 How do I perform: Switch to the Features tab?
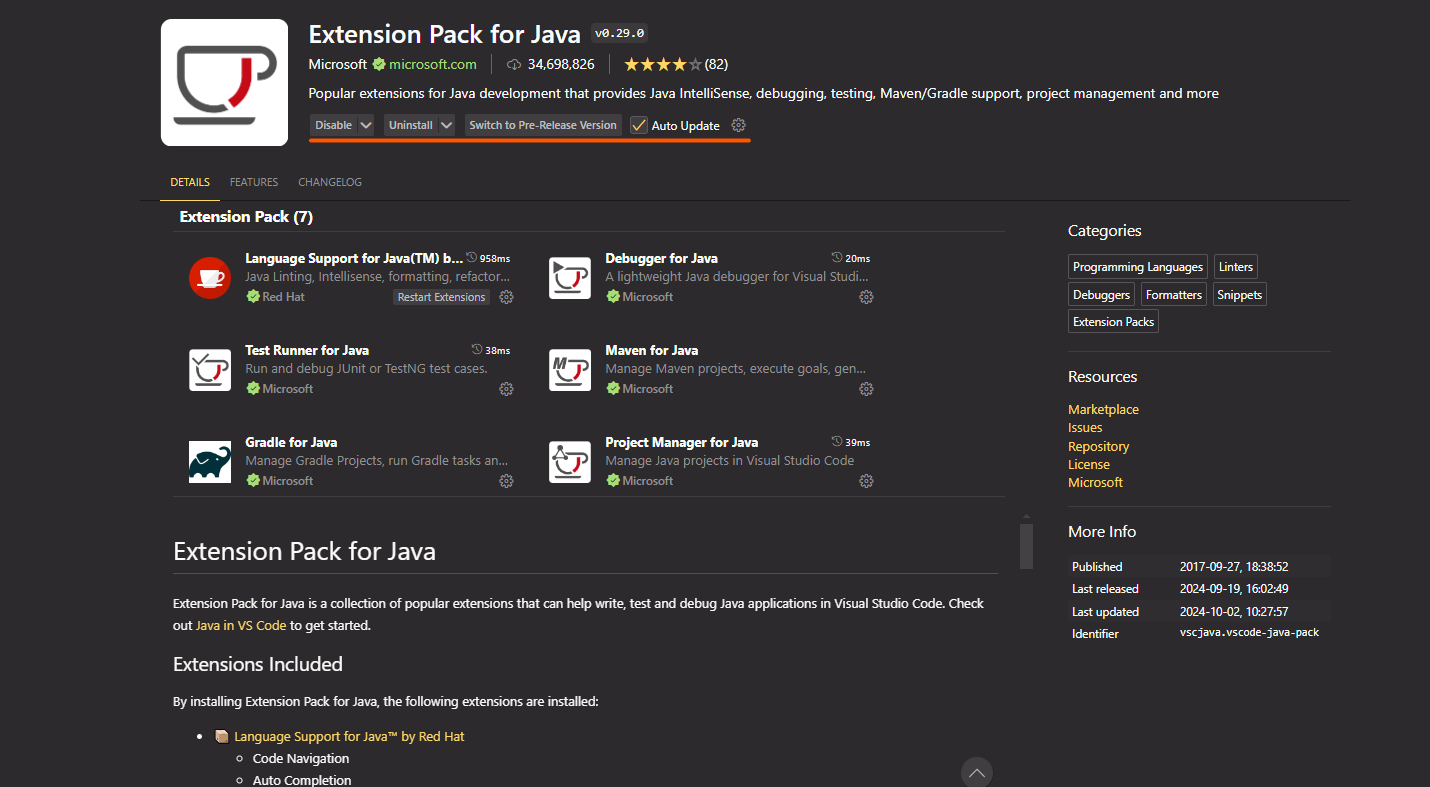254,182
